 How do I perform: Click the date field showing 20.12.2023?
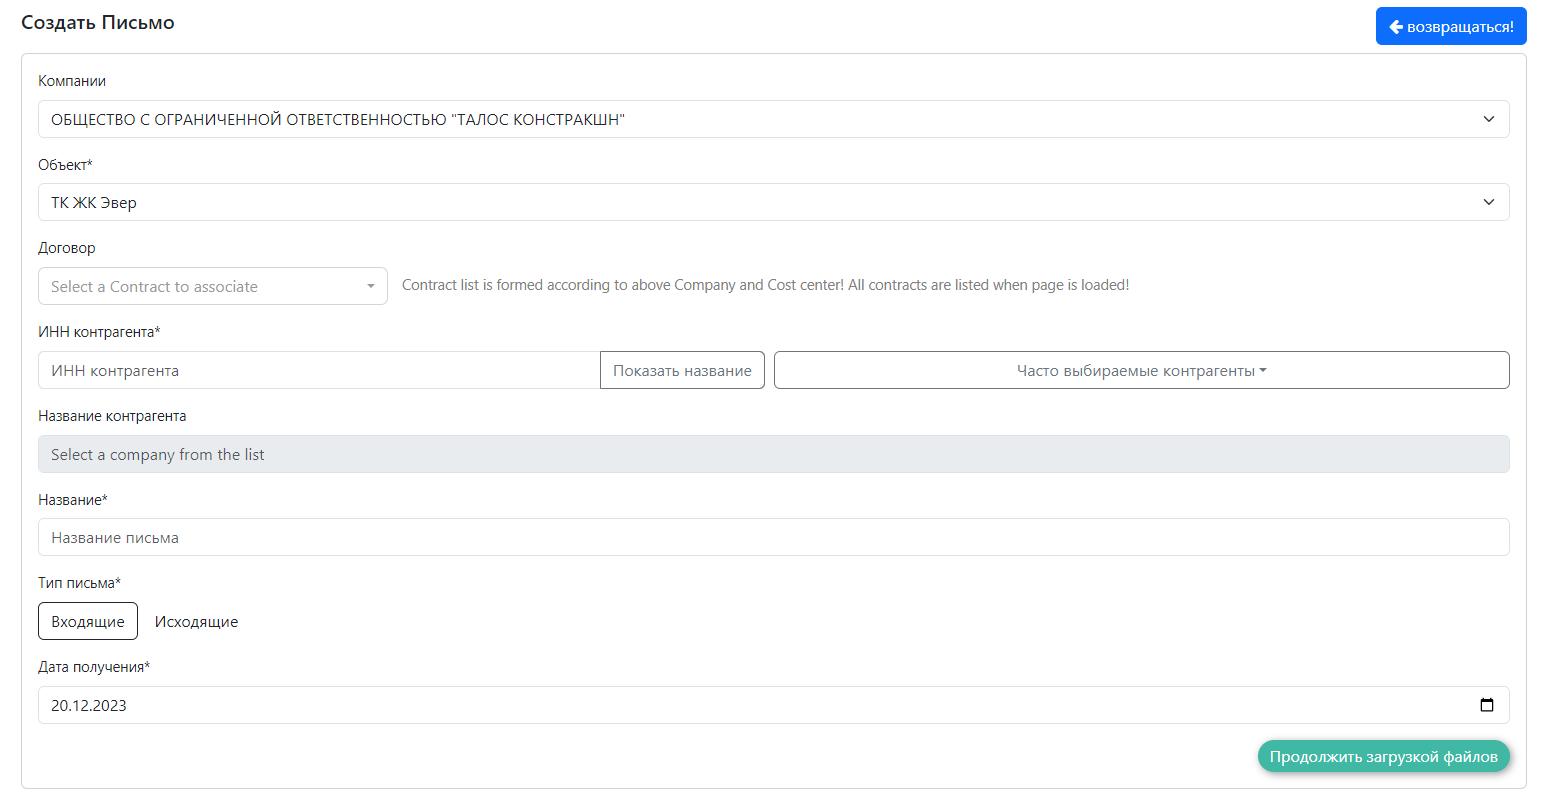[773, 705]
